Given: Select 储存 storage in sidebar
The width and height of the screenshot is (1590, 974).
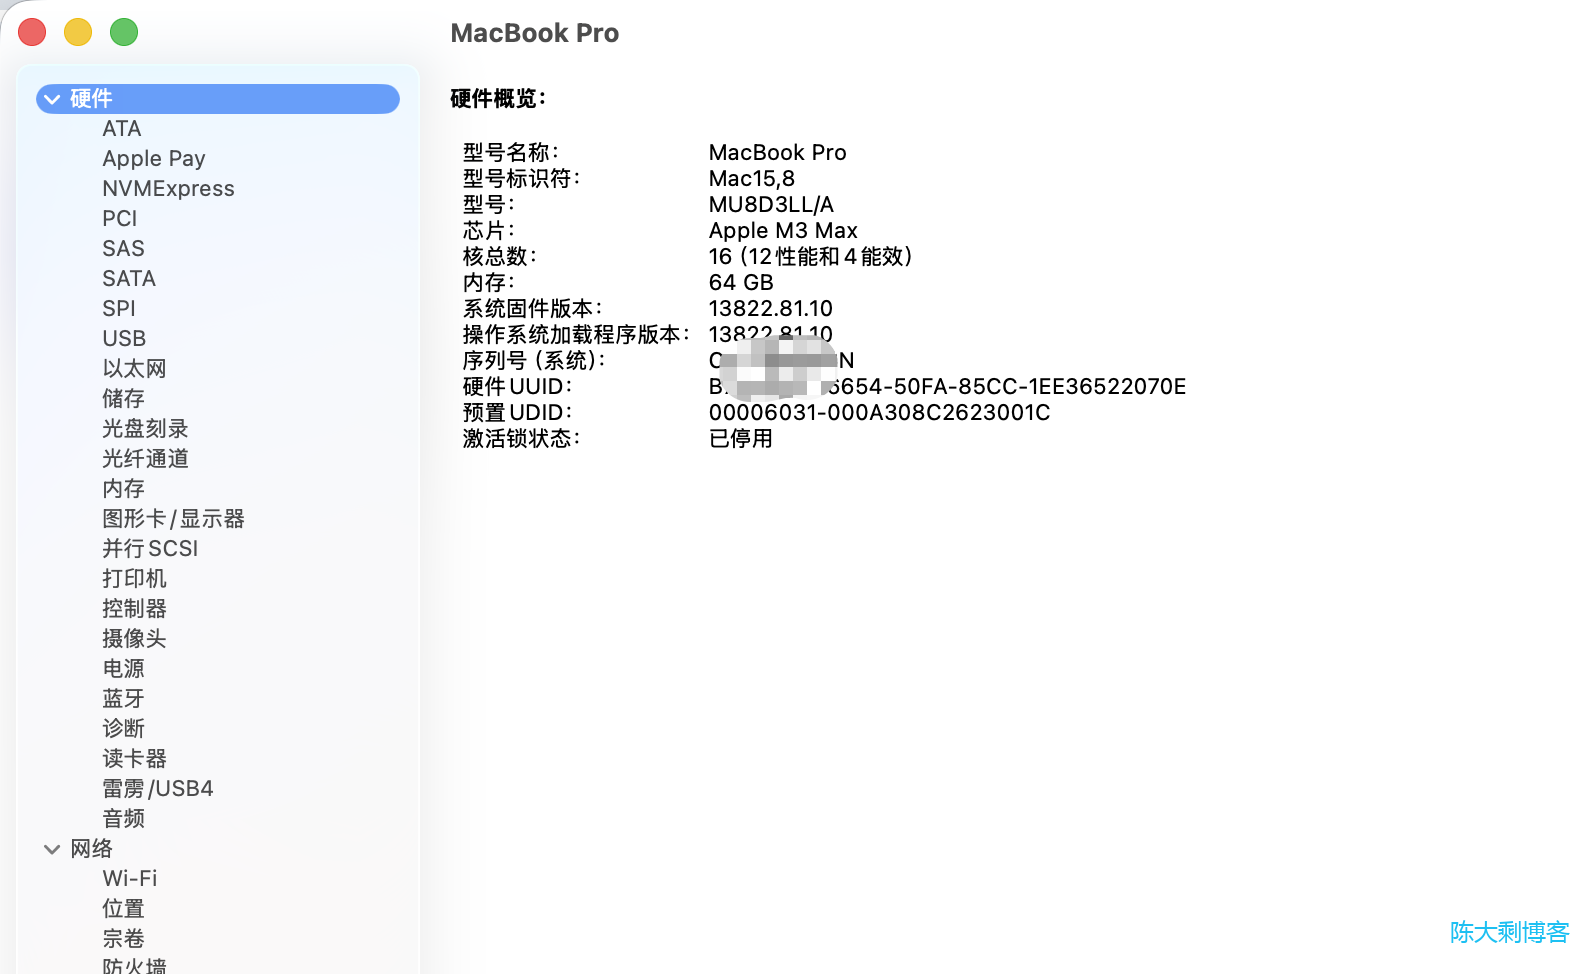Looking at the screenshot, I should (x=123, y=399).
